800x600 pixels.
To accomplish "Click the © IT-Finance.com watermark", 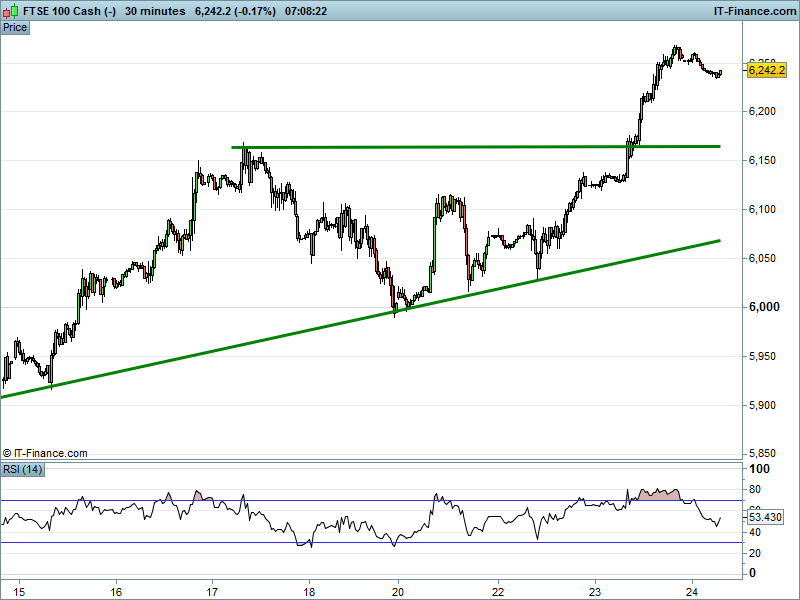I will click(45, 453).
